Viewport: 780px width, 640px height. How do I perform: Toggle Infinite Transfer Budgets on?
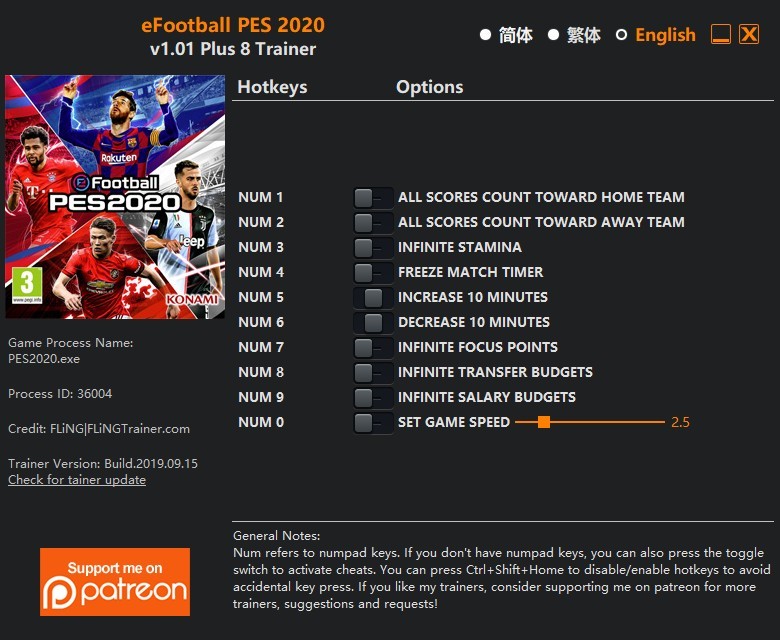click(373, 372)
